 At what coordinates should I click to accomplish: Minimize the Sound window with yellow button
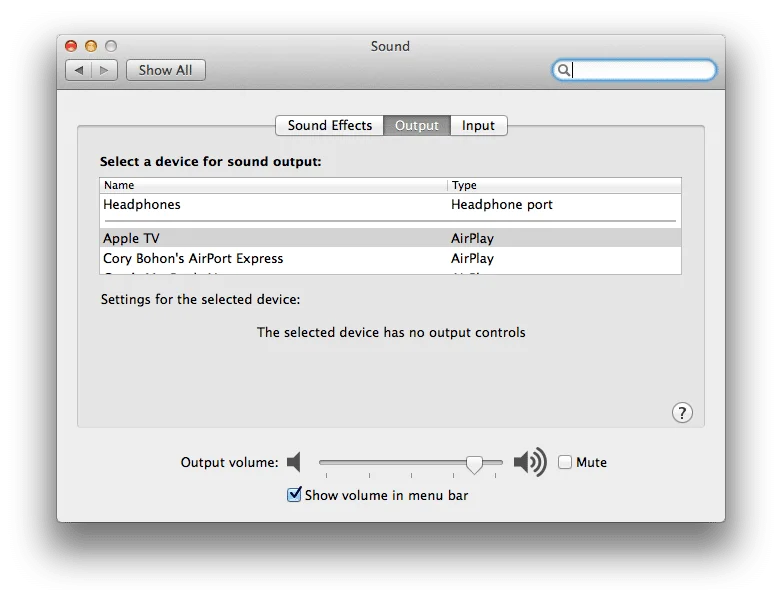pyautogui.click(x=91, y=46)
